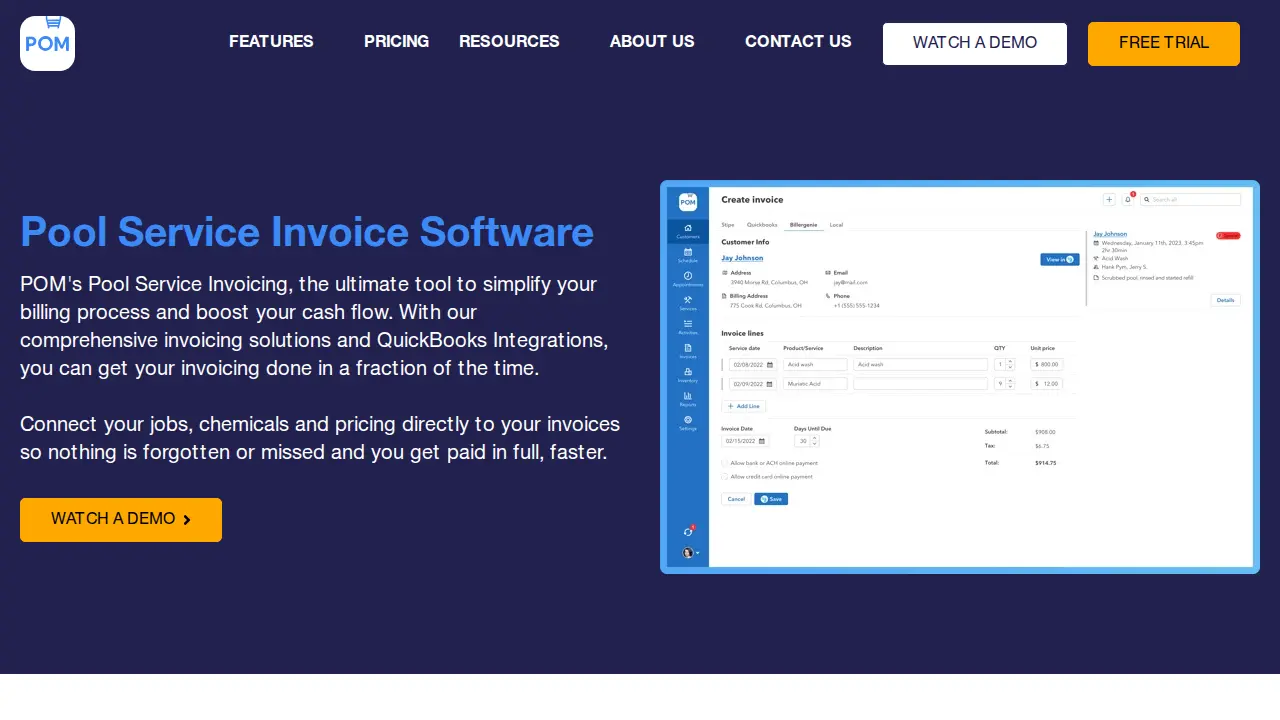
Task: Click the sync icon with red badge
Action: tap(688, 531)
